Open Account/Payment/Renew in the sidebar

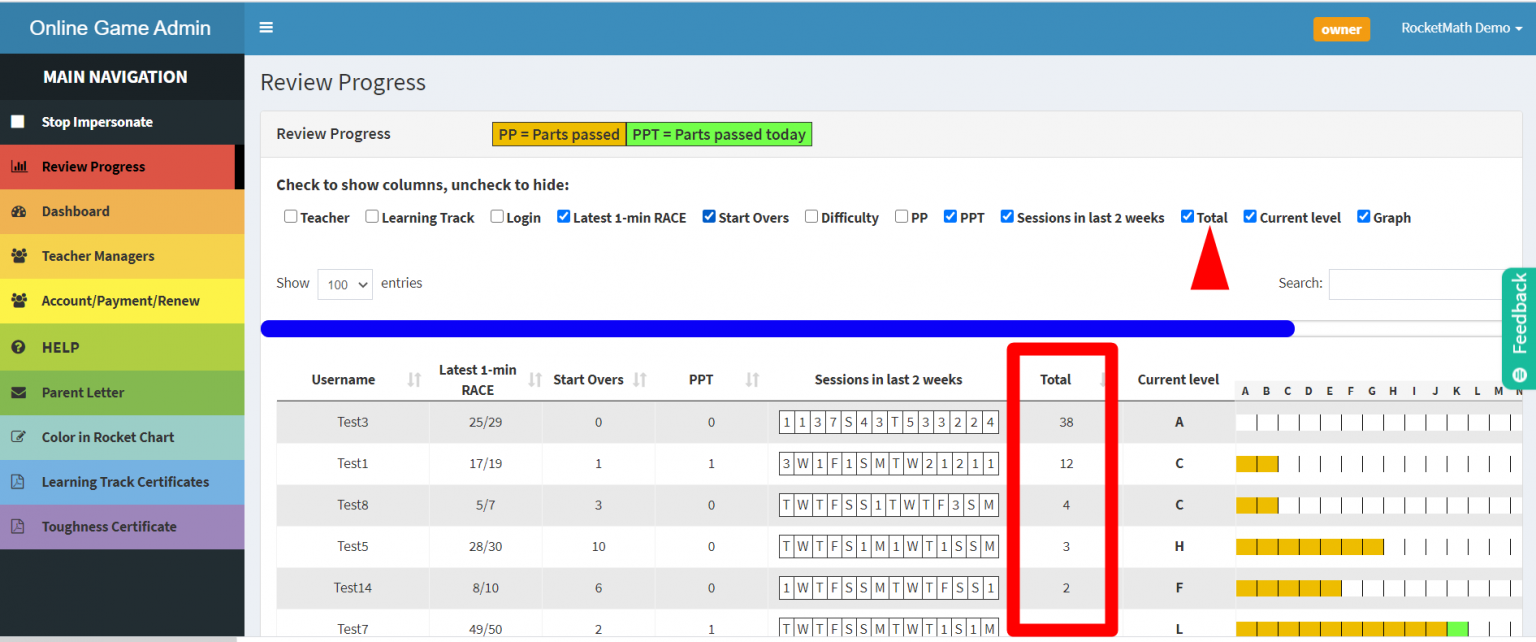coord(120,301)
